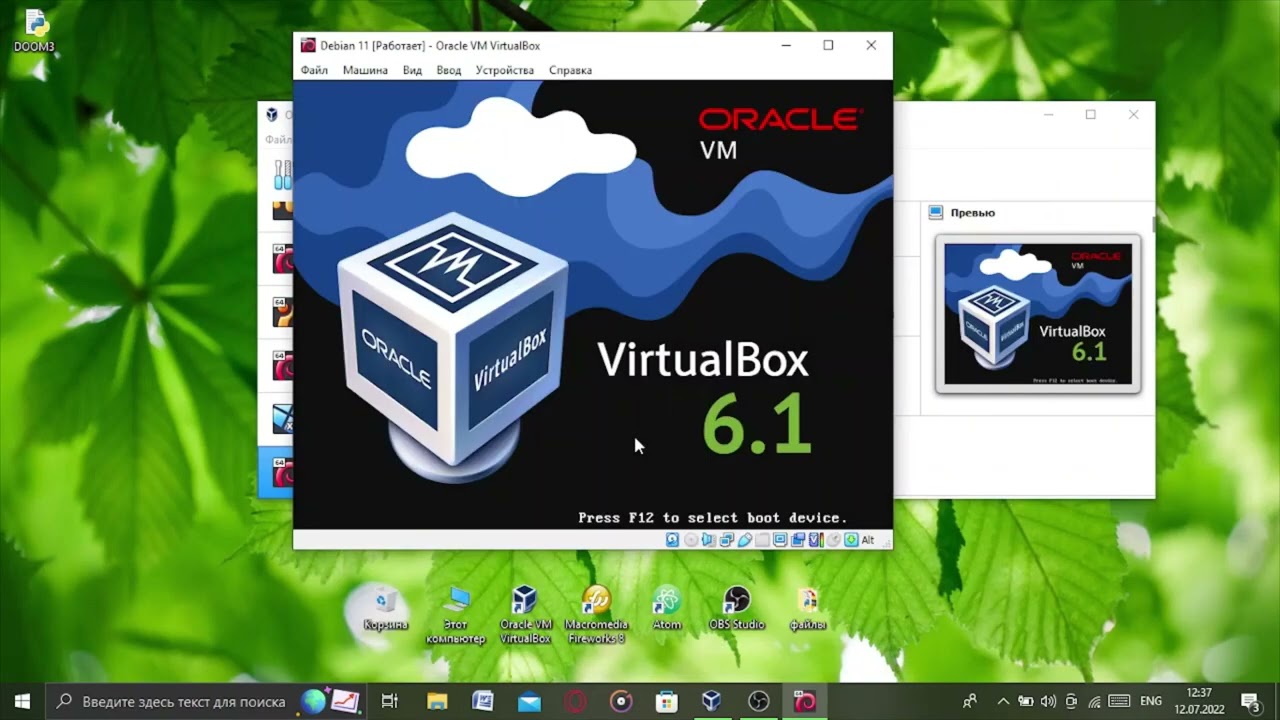This screenshot has height=720, width=1280.
Task: Switch to OBS Studio taskbar button
Action: click(758, 701)
